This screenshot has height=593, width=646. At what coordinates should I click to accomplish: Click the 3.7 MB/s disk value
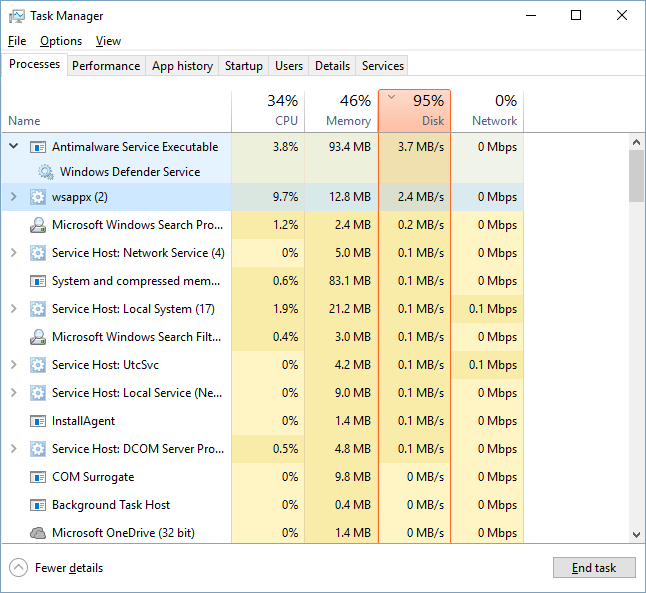421,147
